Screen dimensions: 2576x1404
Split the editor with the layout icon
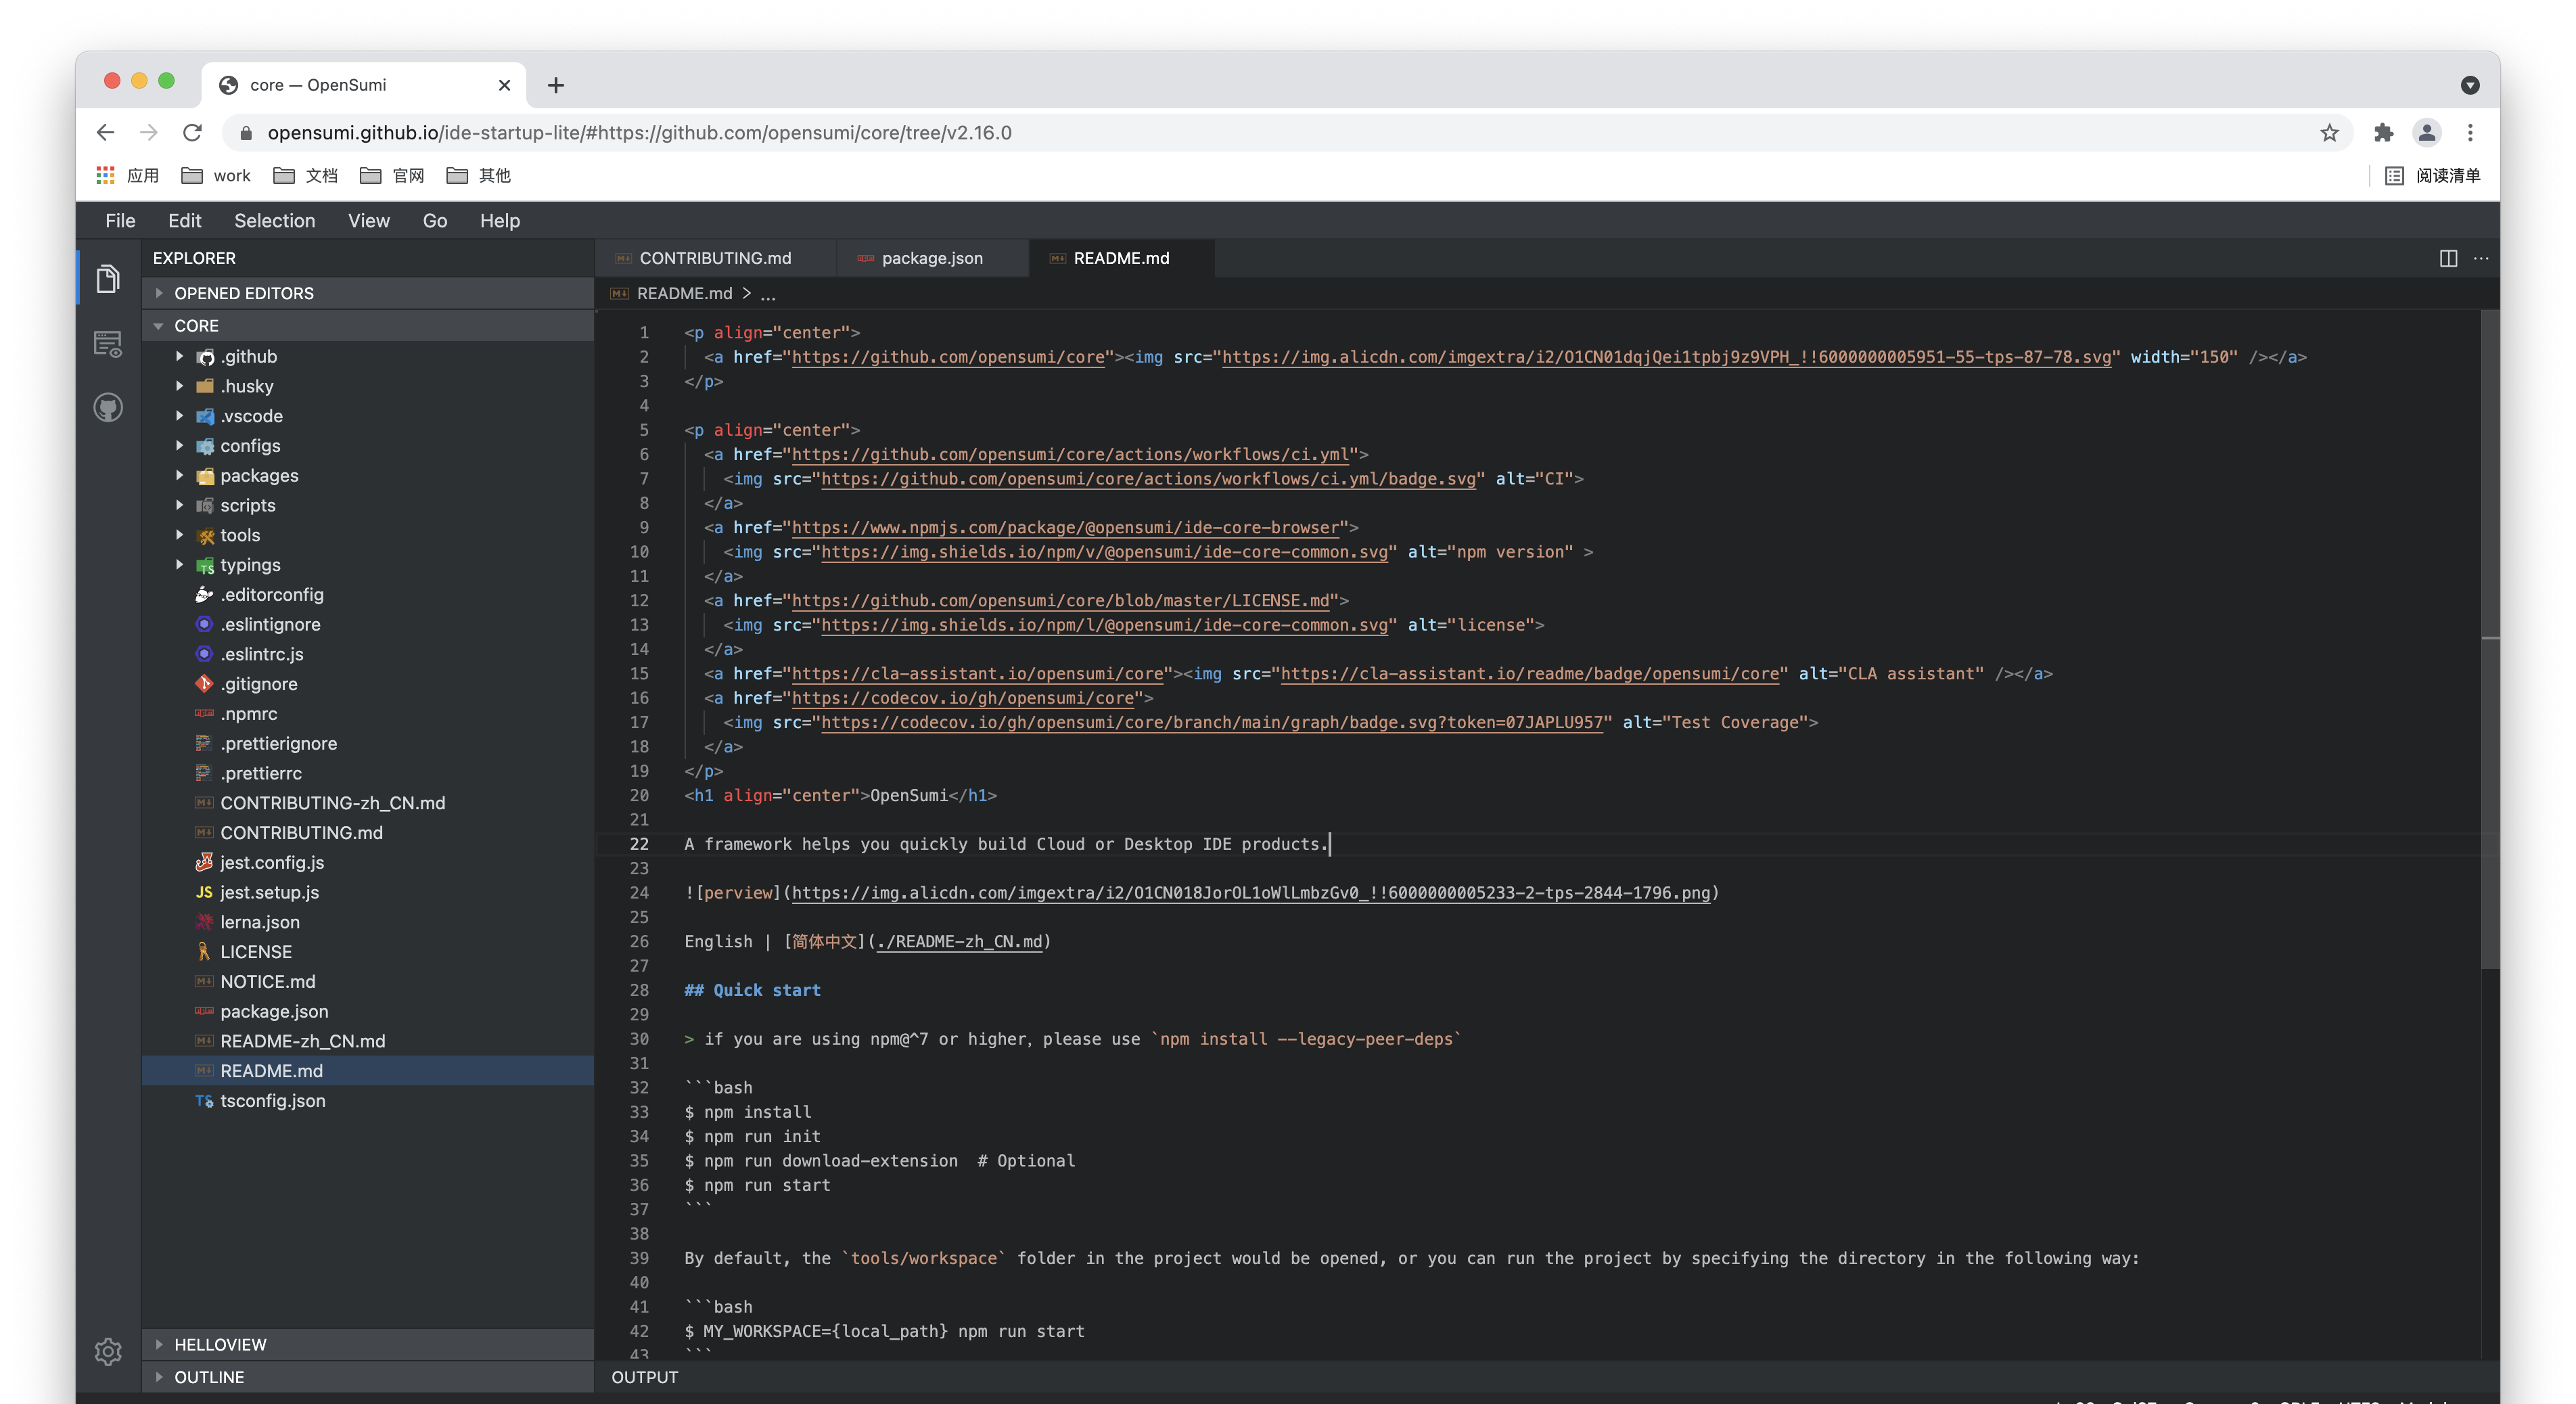click(2448, 258)
